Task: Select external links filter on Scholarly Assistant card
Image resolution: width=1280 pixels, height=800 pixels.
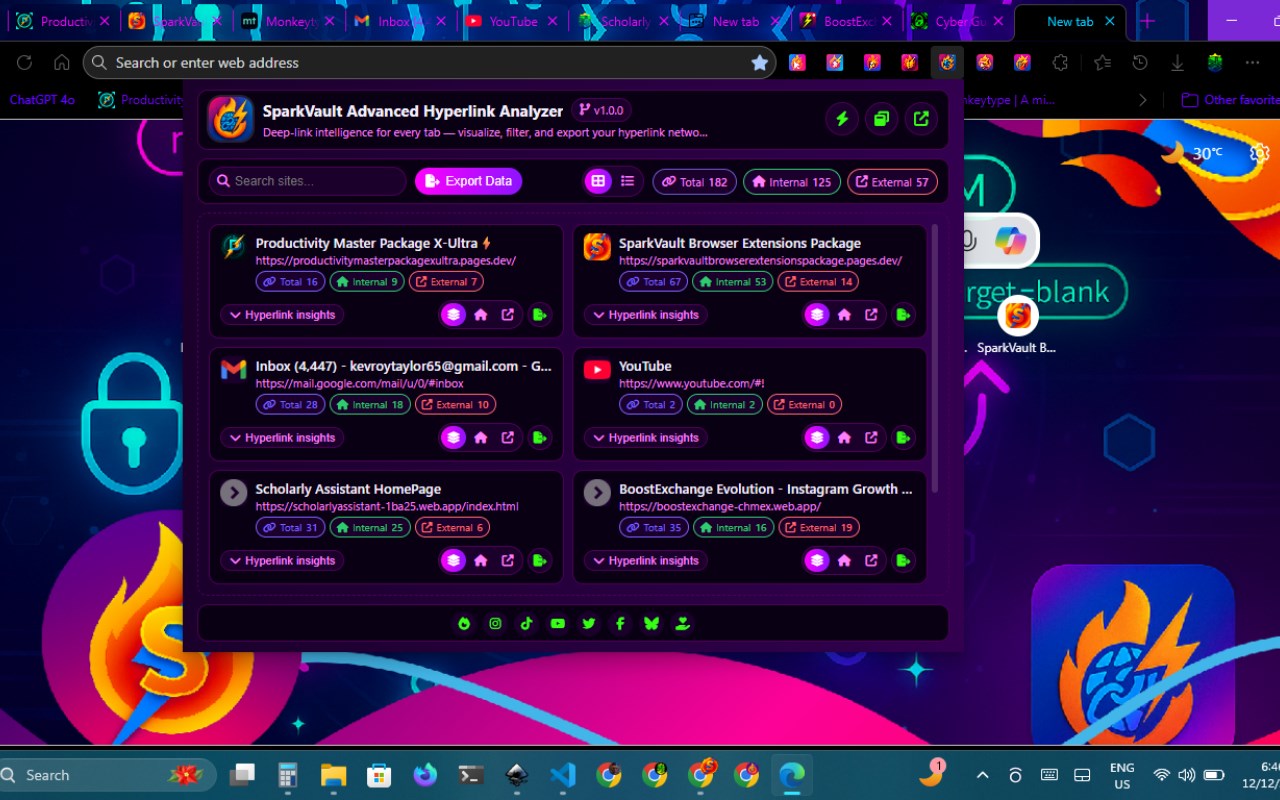Action: coord(508,561)
